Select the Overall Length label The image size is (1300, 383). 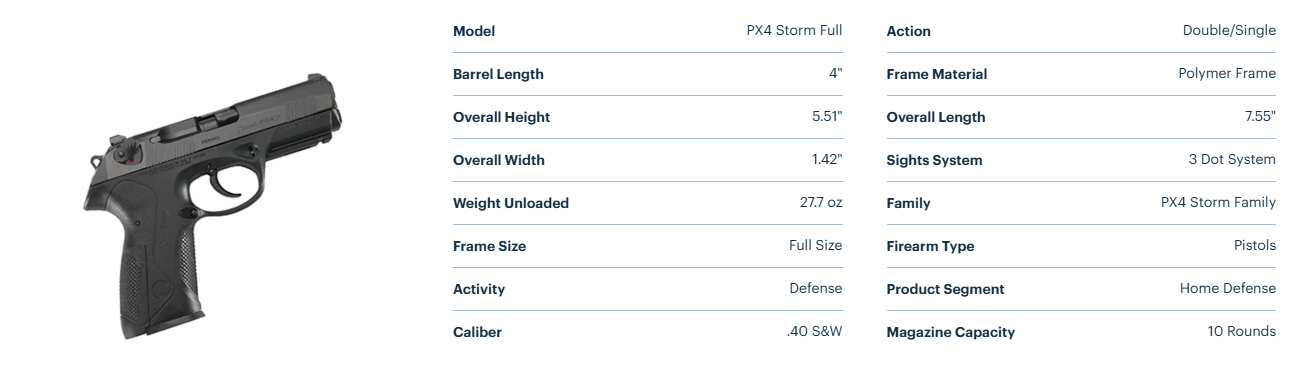click(936, 117)
